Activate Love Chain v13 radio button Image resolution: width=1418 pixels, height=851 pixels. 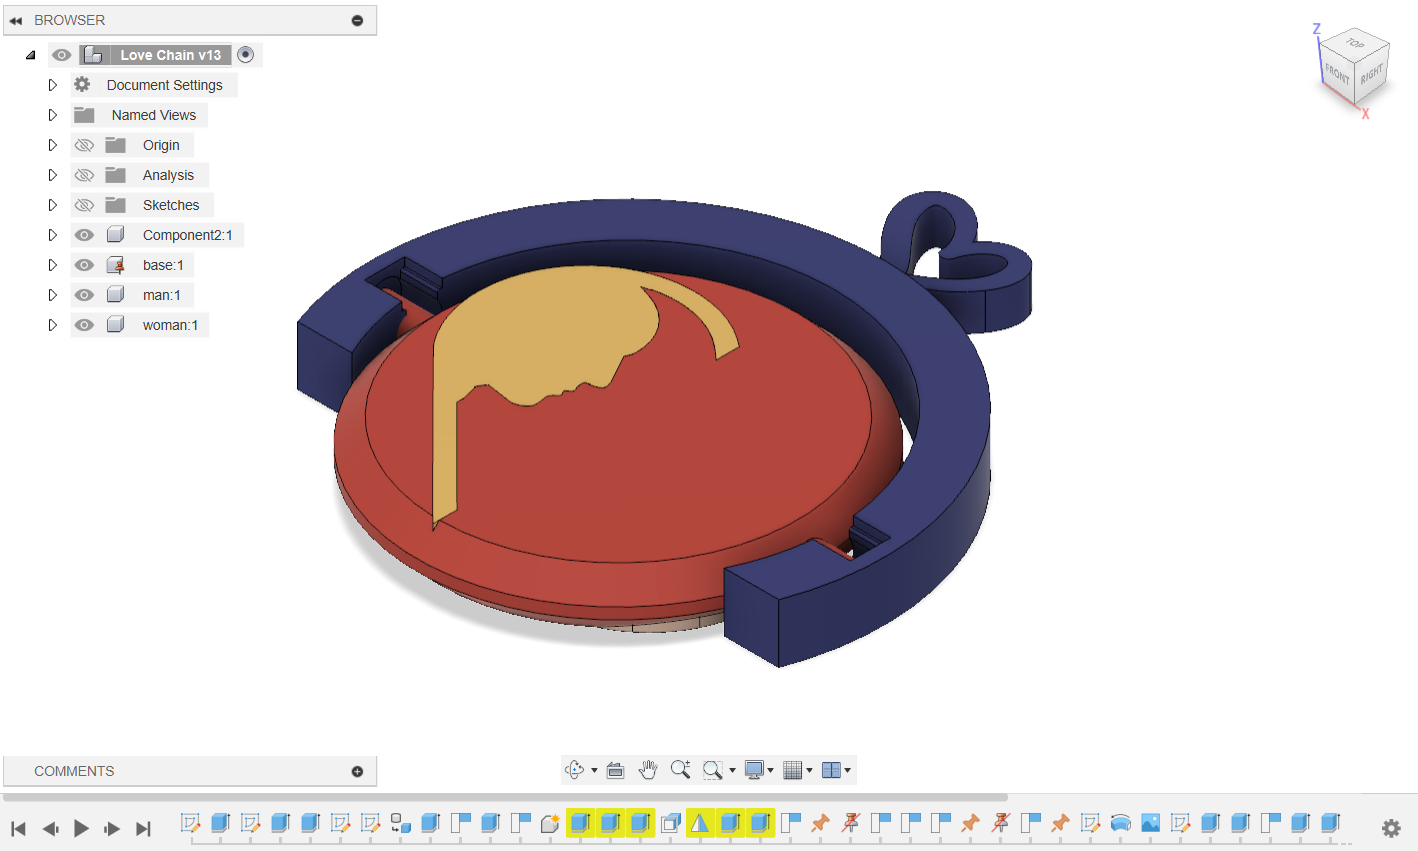pyautogui.click(x=246, y=55)
